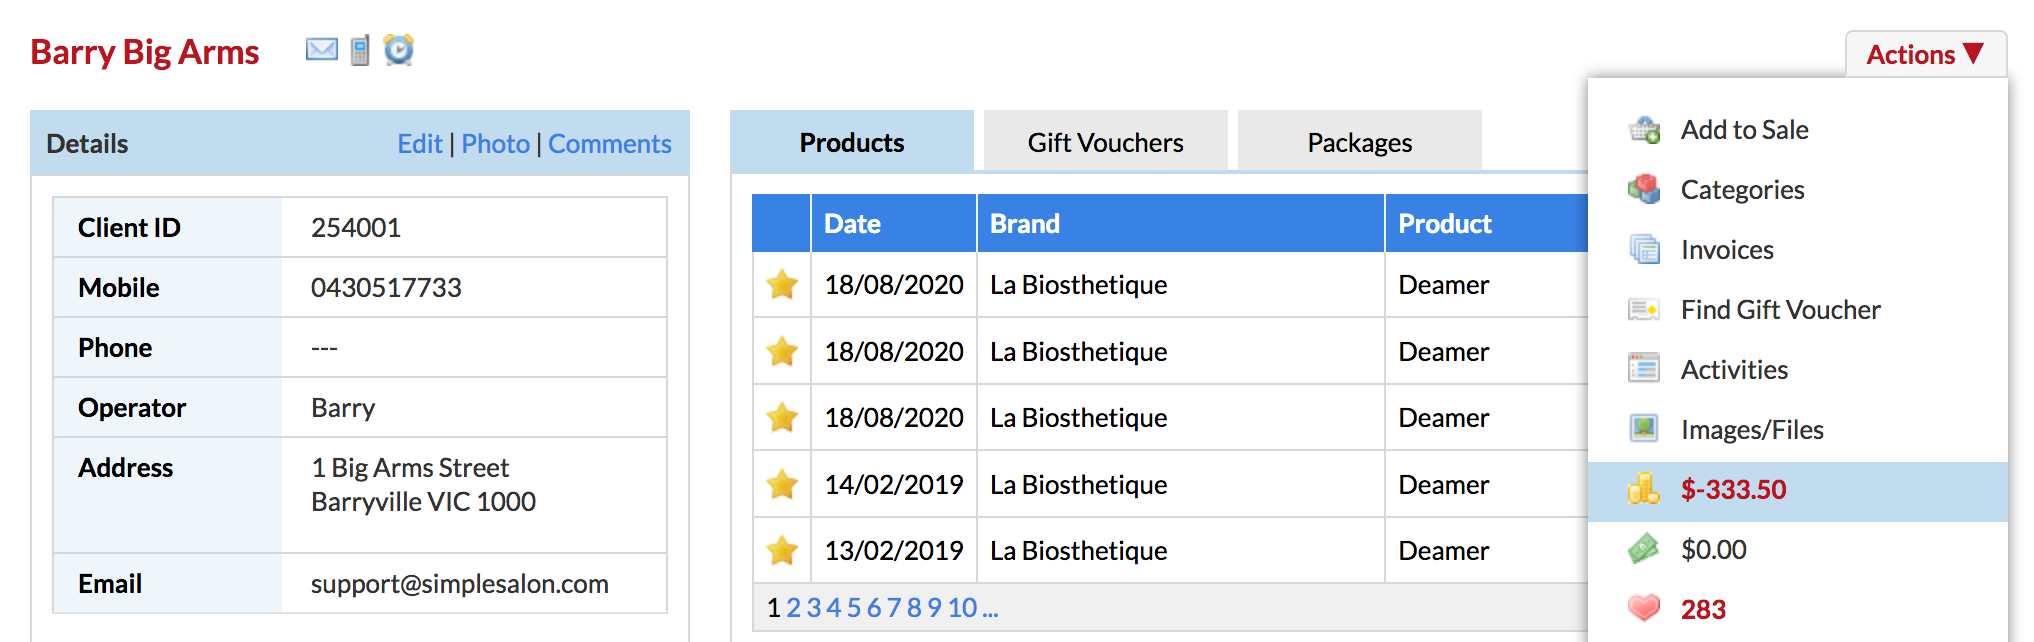Screen dimensions: 2034x642
Task: Select the 283 loyalty points entry
Action: [x=1798, y=609]
